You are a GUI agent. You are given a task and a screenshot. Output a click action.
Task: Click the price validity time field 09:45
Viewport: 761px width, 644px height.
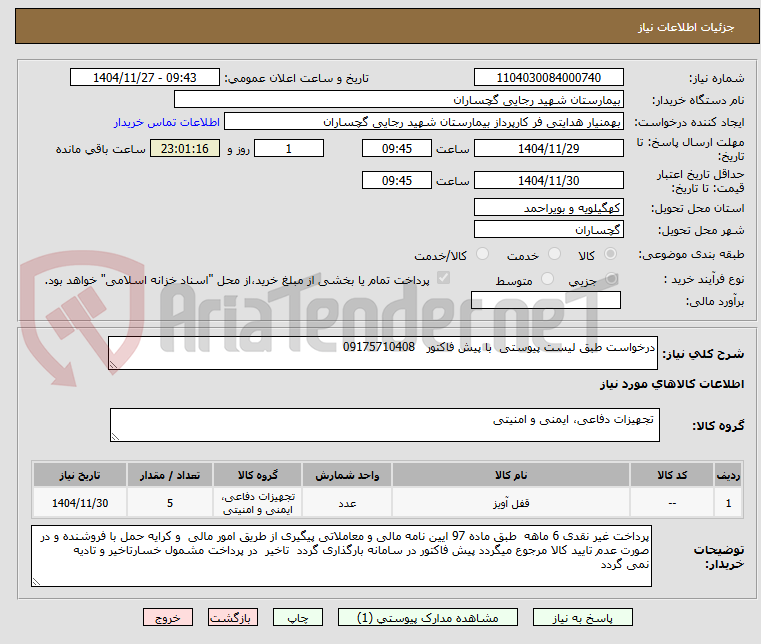click(397, 180)
